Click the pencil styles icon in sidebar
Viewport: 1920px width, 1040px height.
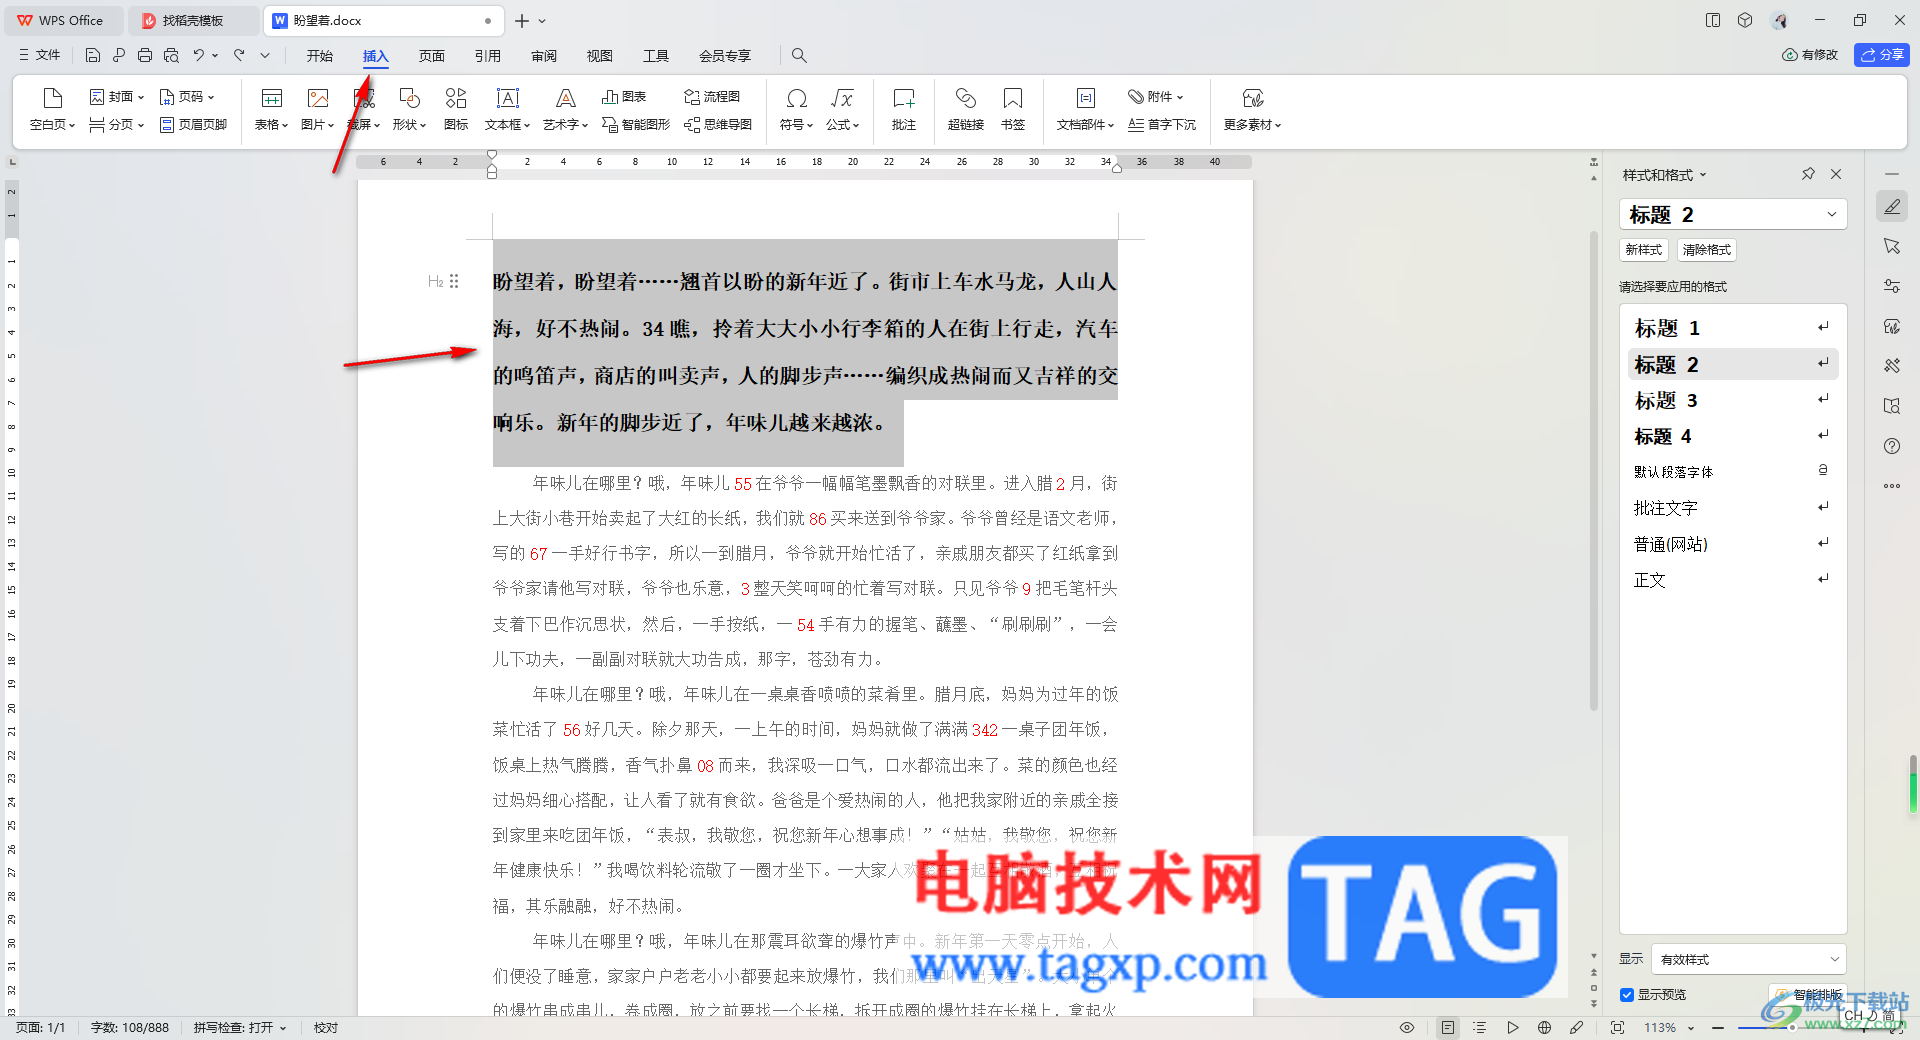pos(1892,207)
